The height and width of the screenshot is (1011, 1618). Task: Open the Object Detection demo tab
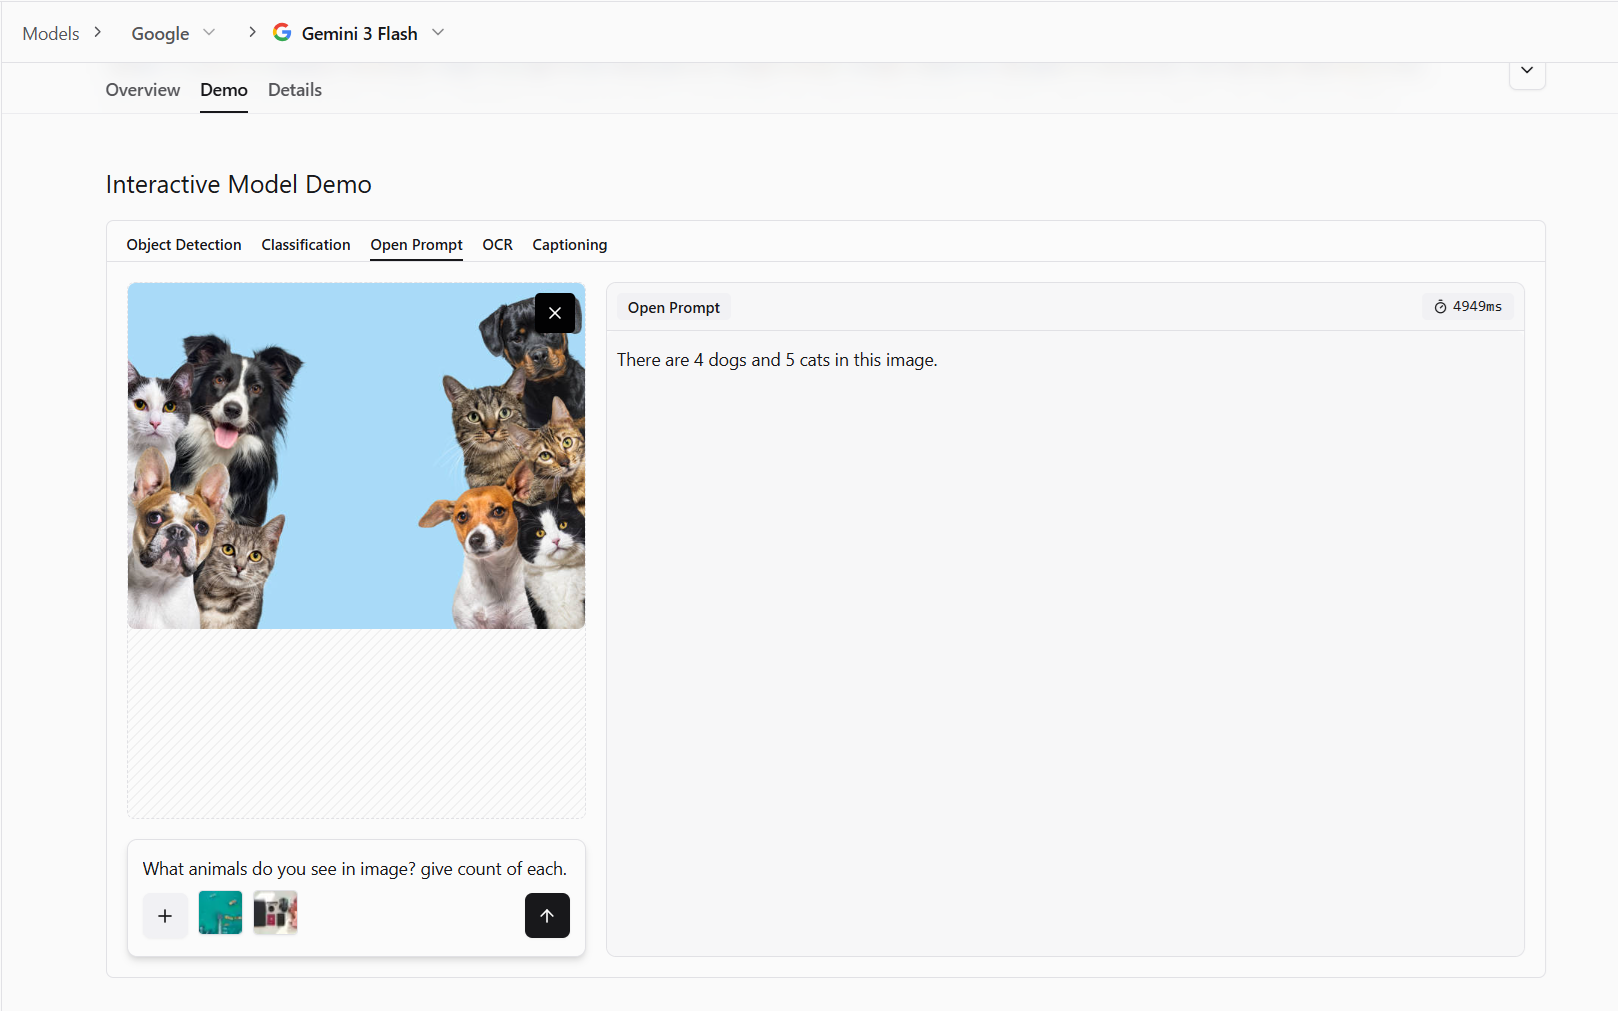pyautogui.click(x=184, y=245)
